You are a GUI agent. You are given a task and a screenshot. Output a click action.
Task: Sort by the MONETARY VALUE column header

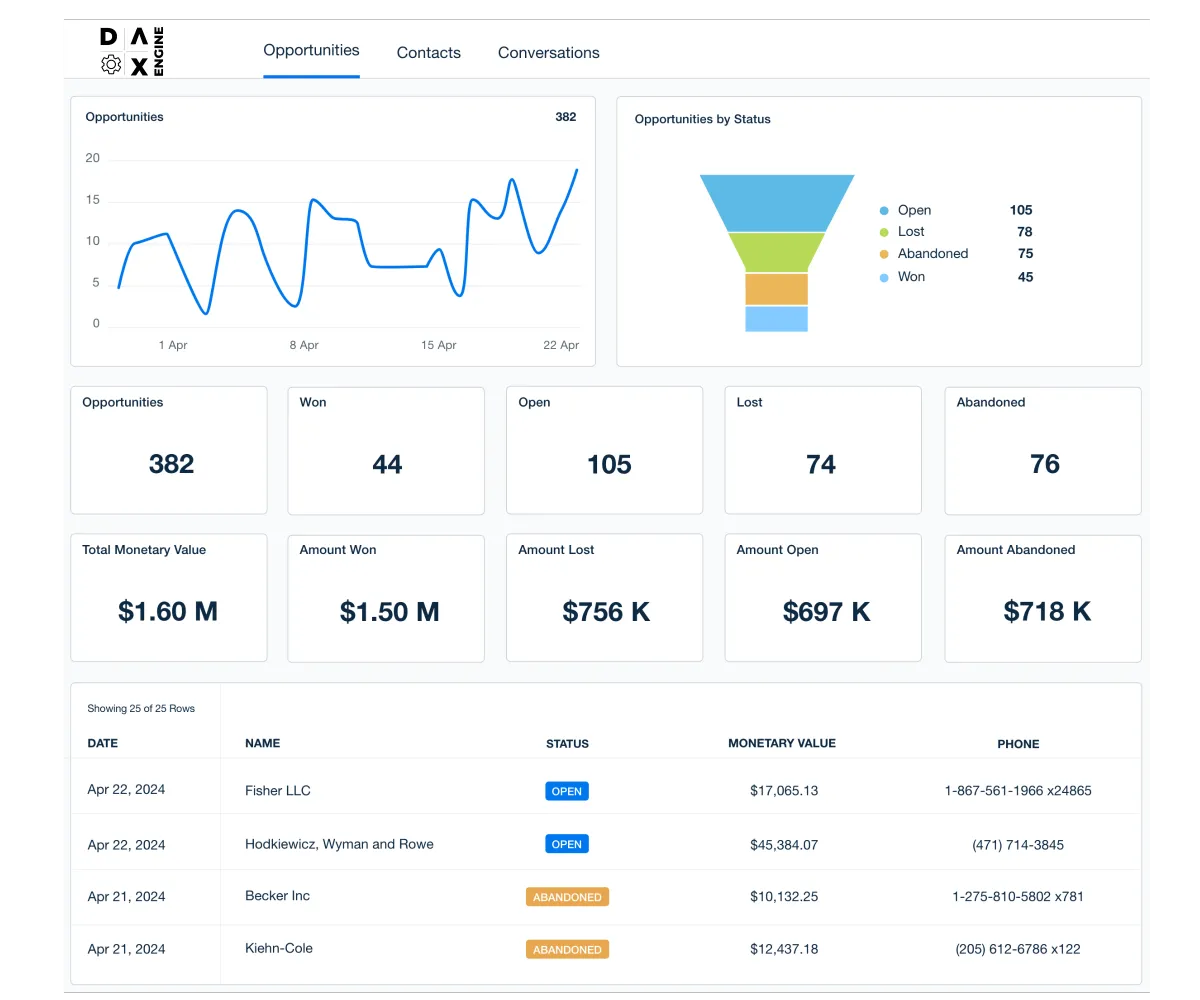(x=782, y=743)
